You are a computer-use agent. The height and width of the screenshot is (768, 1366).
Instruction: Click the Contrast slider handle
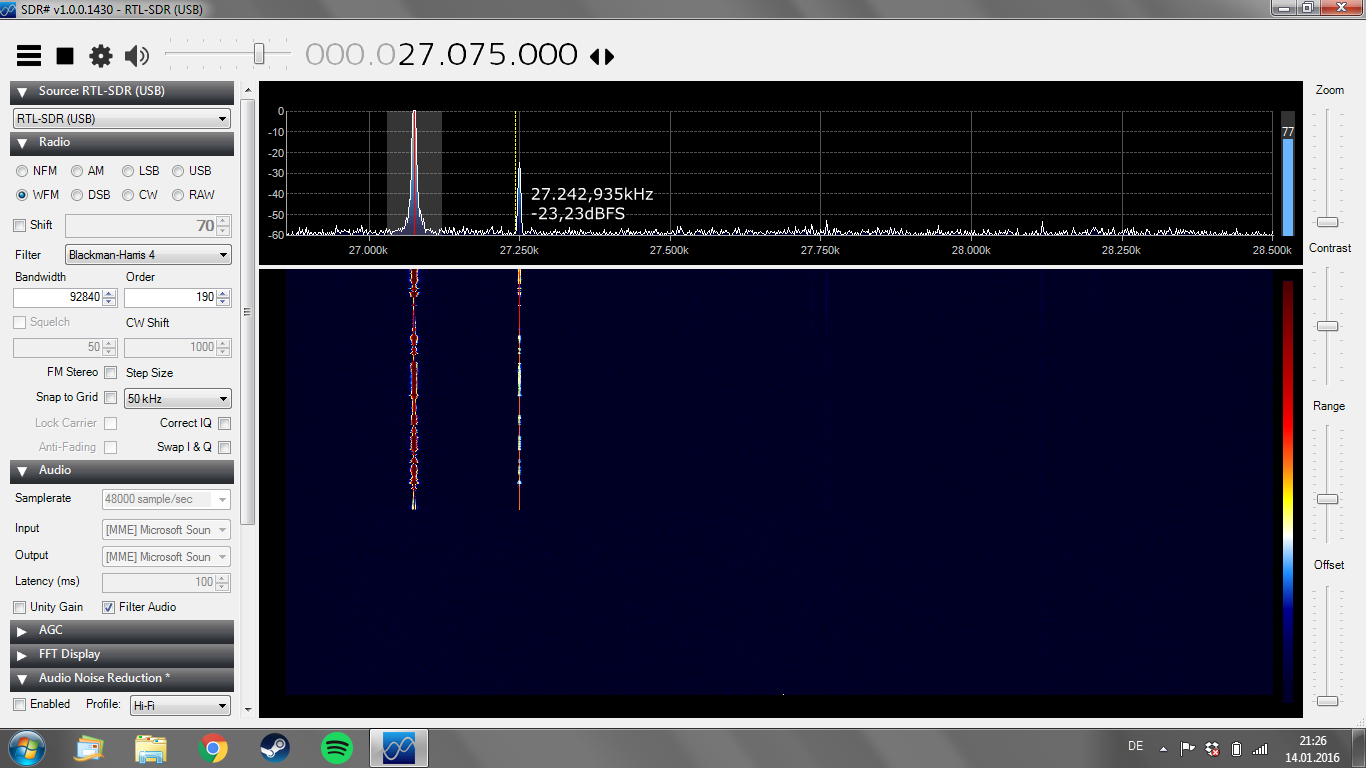click(x=1327, y=326)
